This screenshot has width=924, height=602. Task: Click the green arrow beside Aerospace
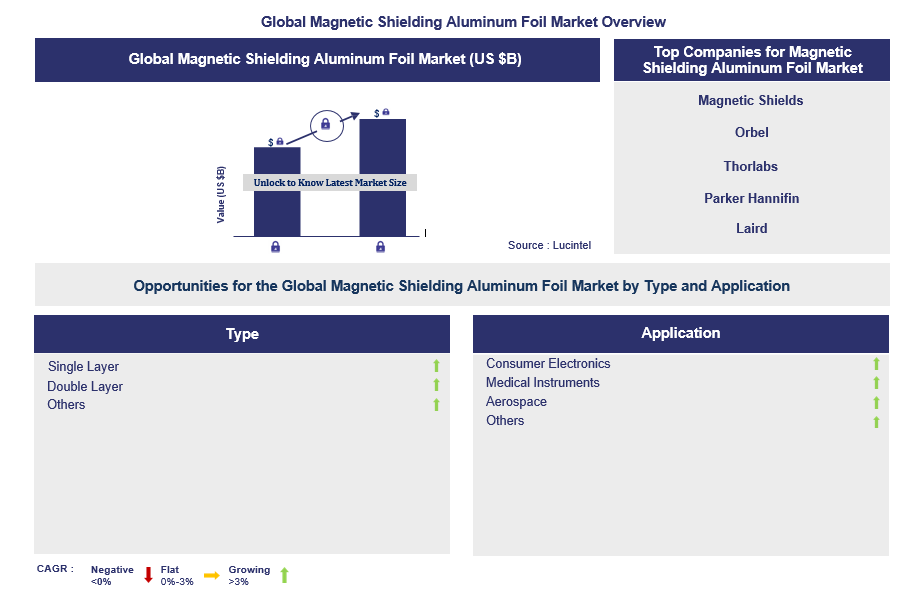pyautogui.click(x=876, y=402)
